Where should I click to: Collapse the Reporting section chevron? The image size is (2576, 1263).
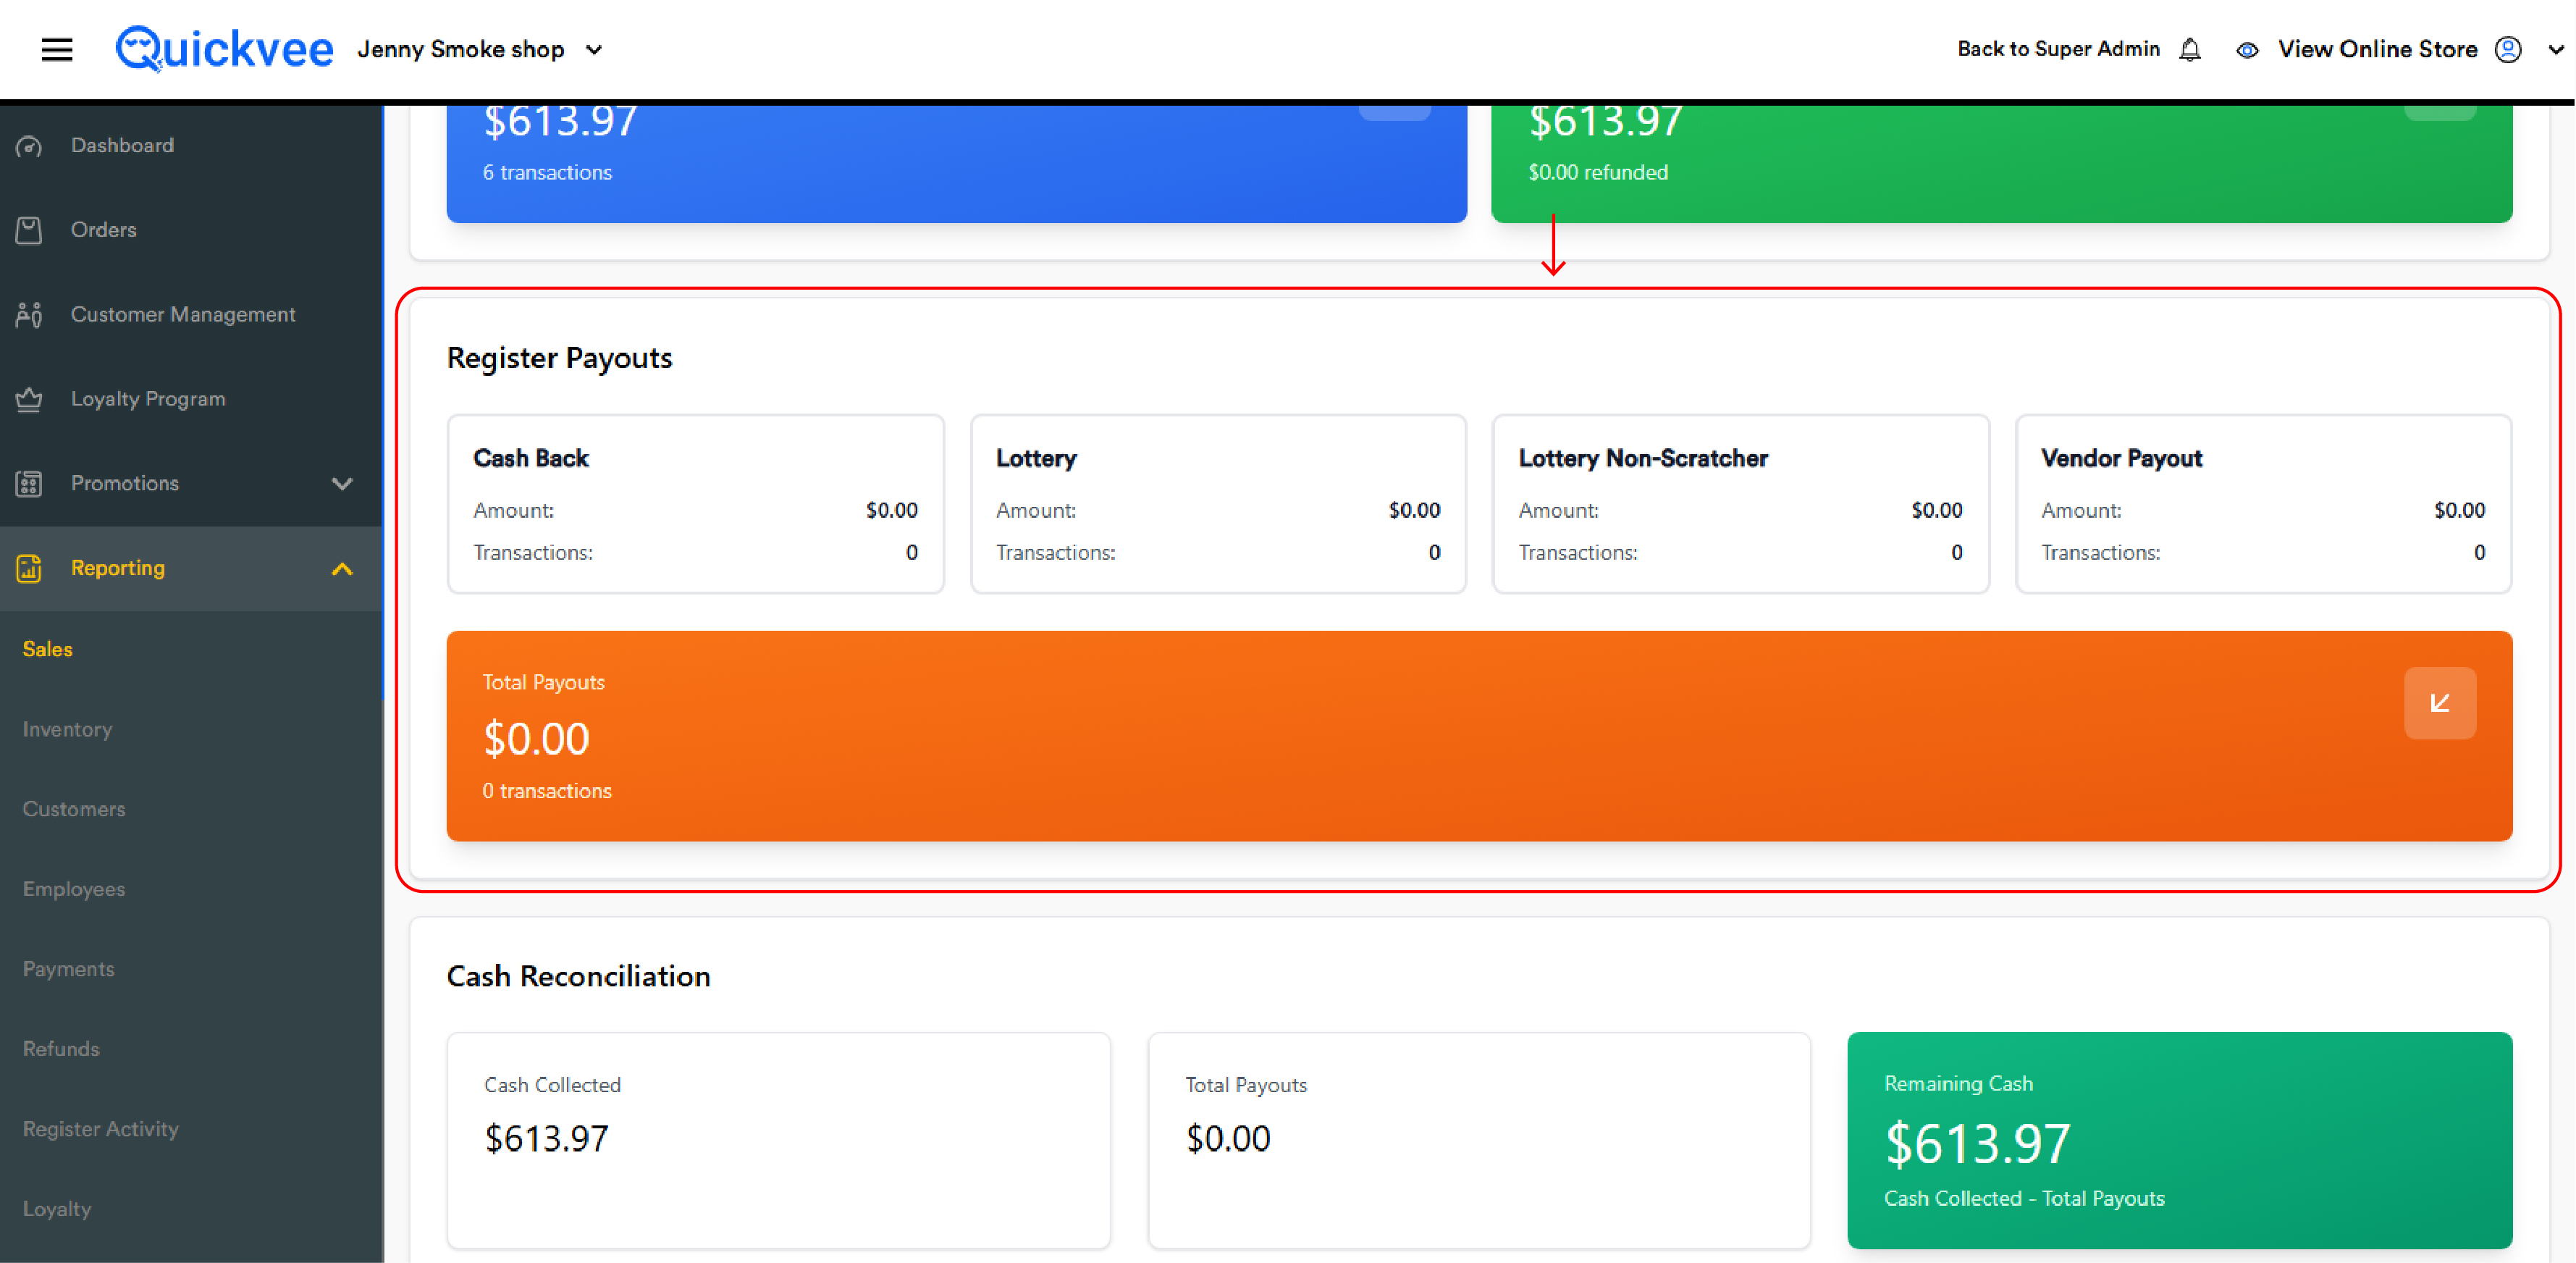point(342,569)
